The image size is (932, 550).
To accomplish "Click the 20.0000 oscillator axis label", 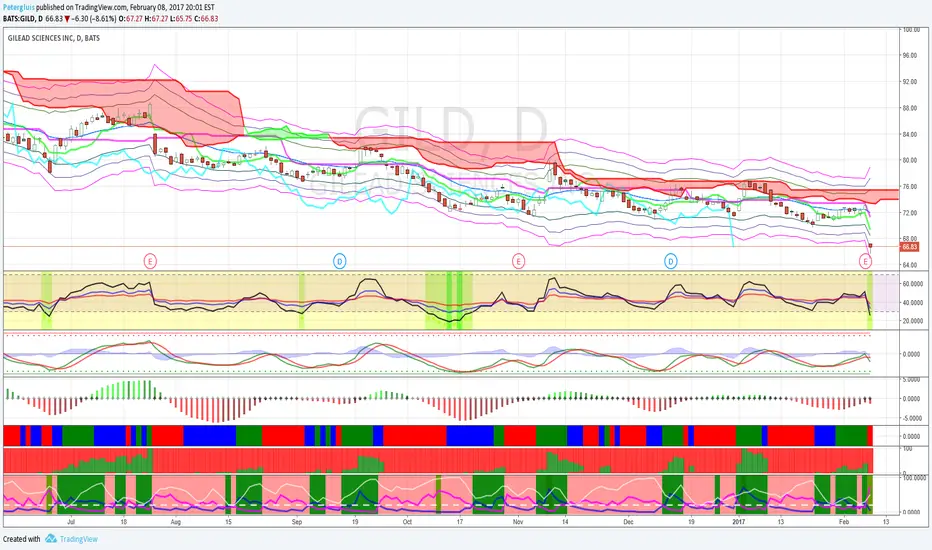I will 911,320.
